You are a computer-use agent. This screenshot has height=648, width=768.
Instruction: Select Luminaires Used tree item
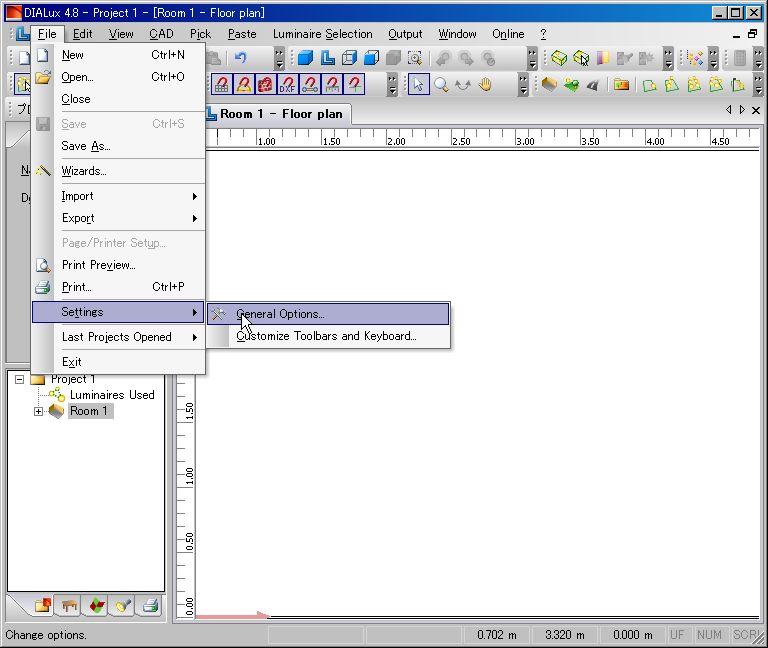pyautogui.click(x=112, y=395)
